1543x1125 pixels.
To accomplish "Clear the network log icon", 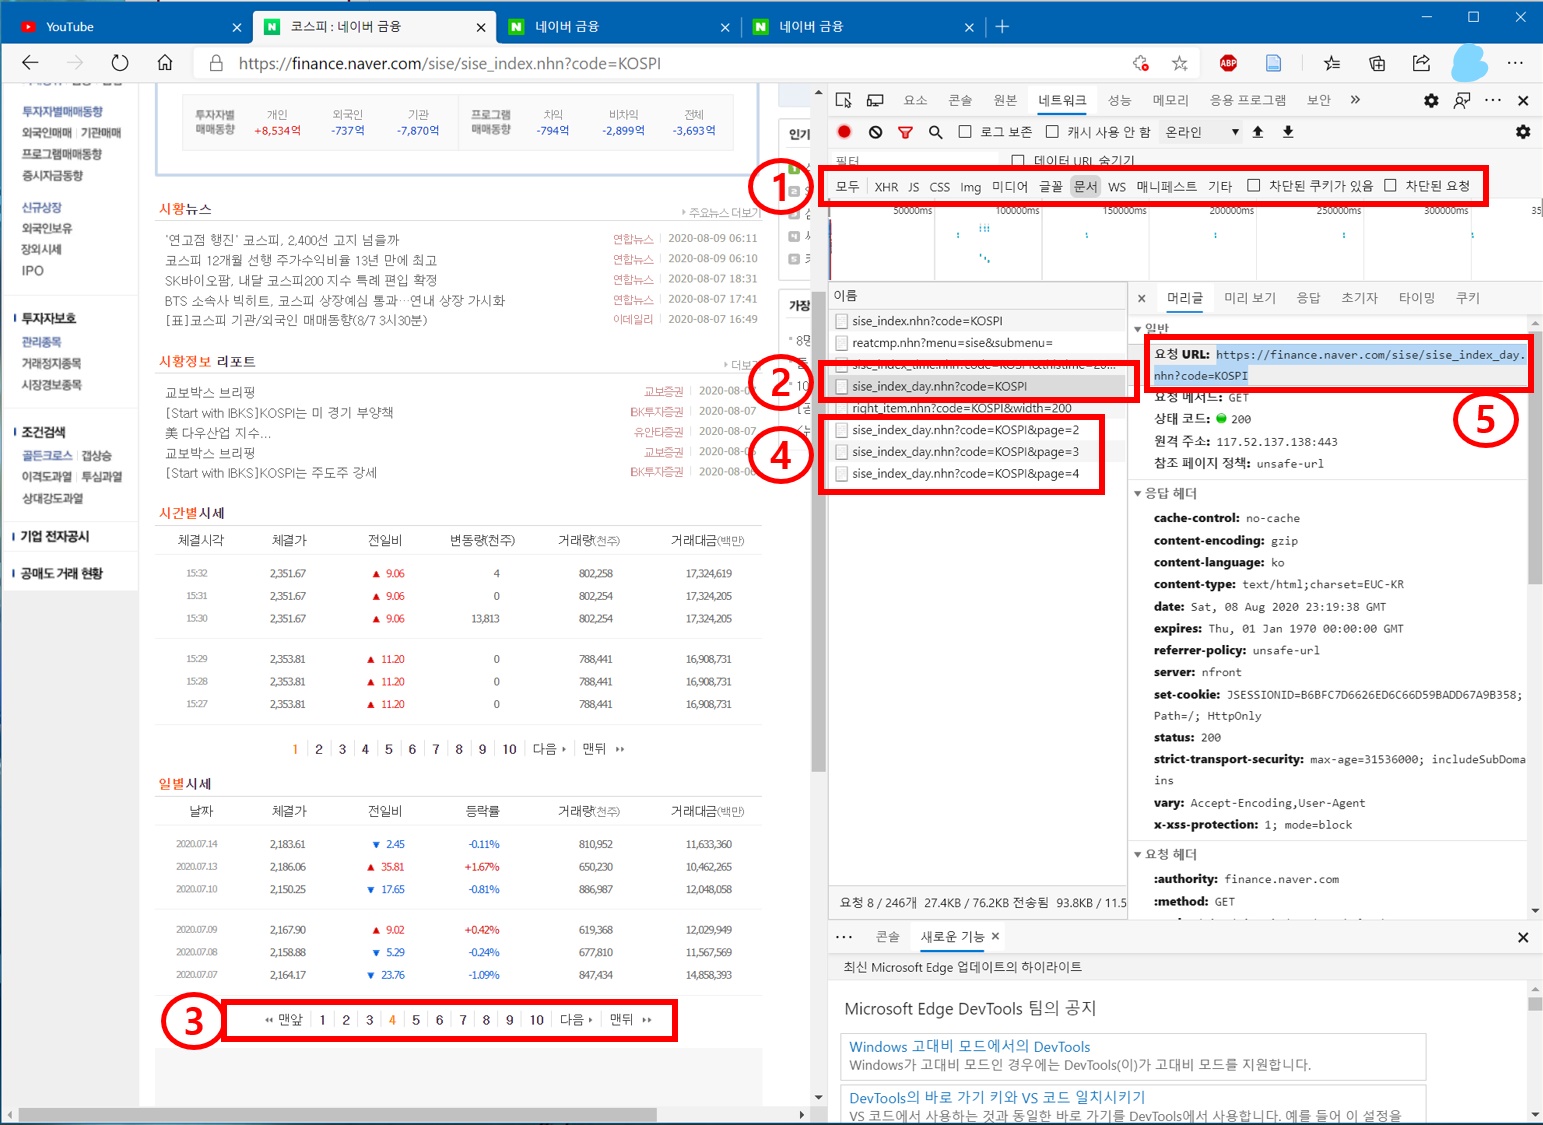I will point(875,132).
